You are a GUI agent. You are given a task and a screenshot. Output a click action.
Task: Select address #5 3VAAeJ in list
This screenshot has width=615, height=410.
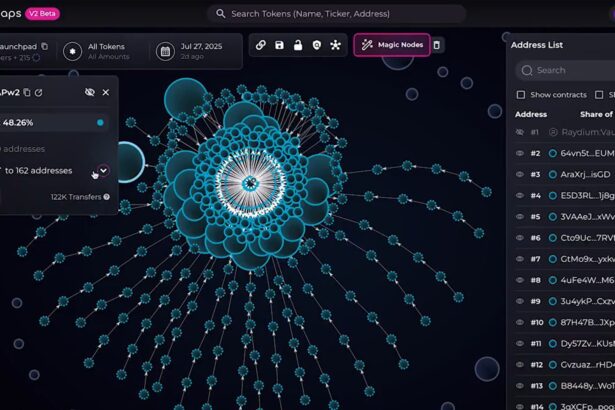586,216
